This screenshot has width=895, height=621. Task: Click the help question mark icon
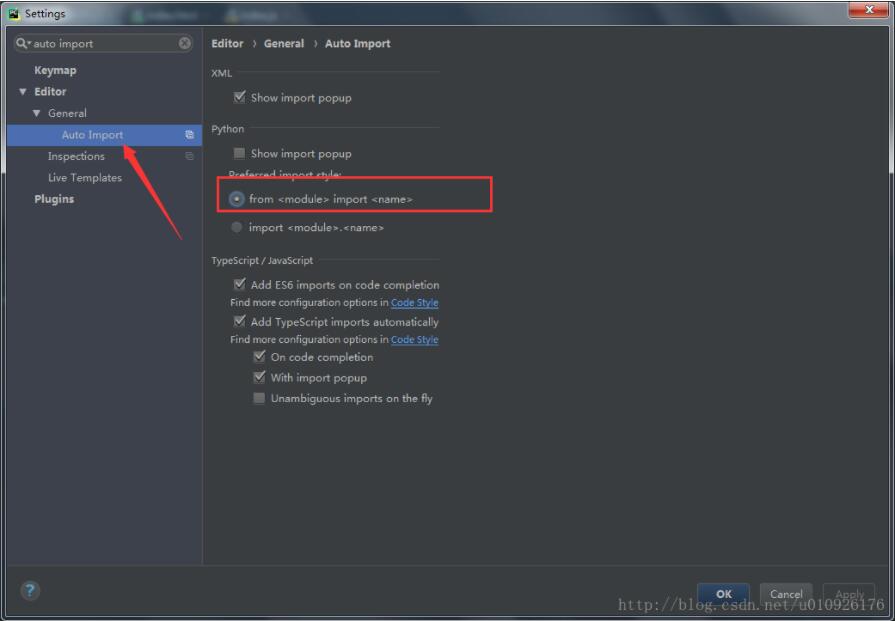(x=29, y=591)
